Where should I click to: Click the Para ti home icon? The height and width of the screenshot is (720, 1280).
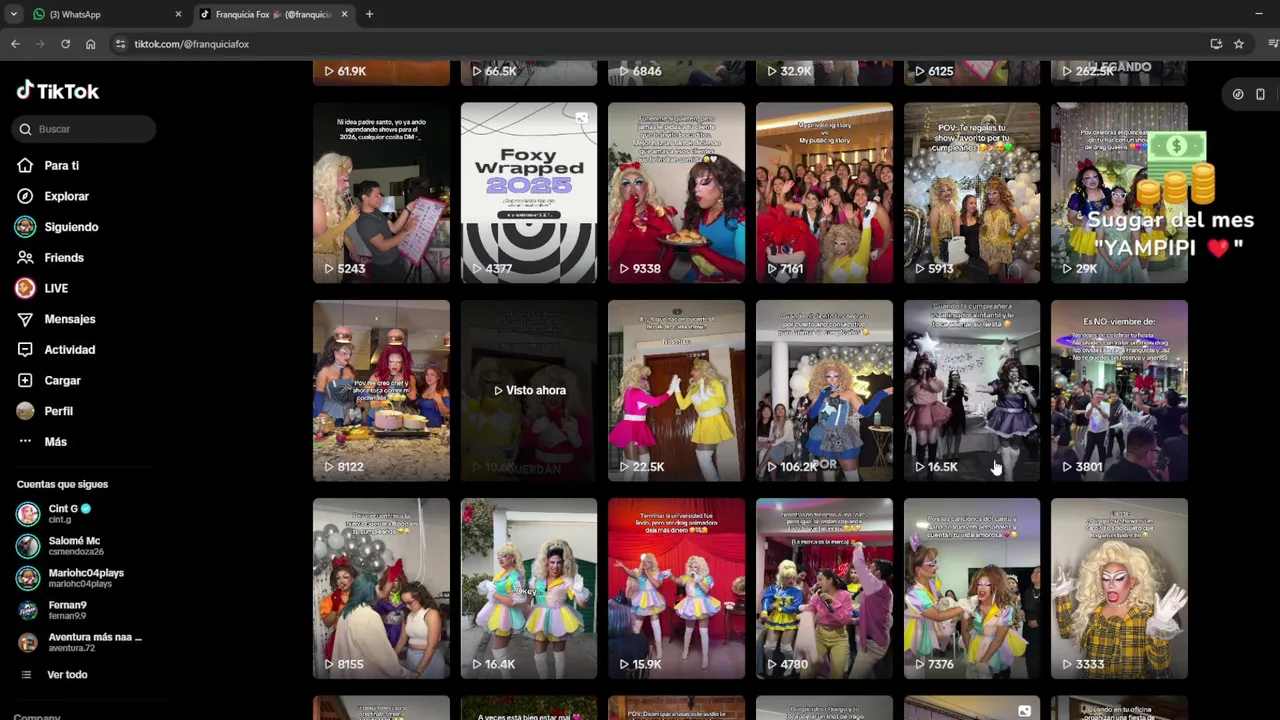point(25,166)
